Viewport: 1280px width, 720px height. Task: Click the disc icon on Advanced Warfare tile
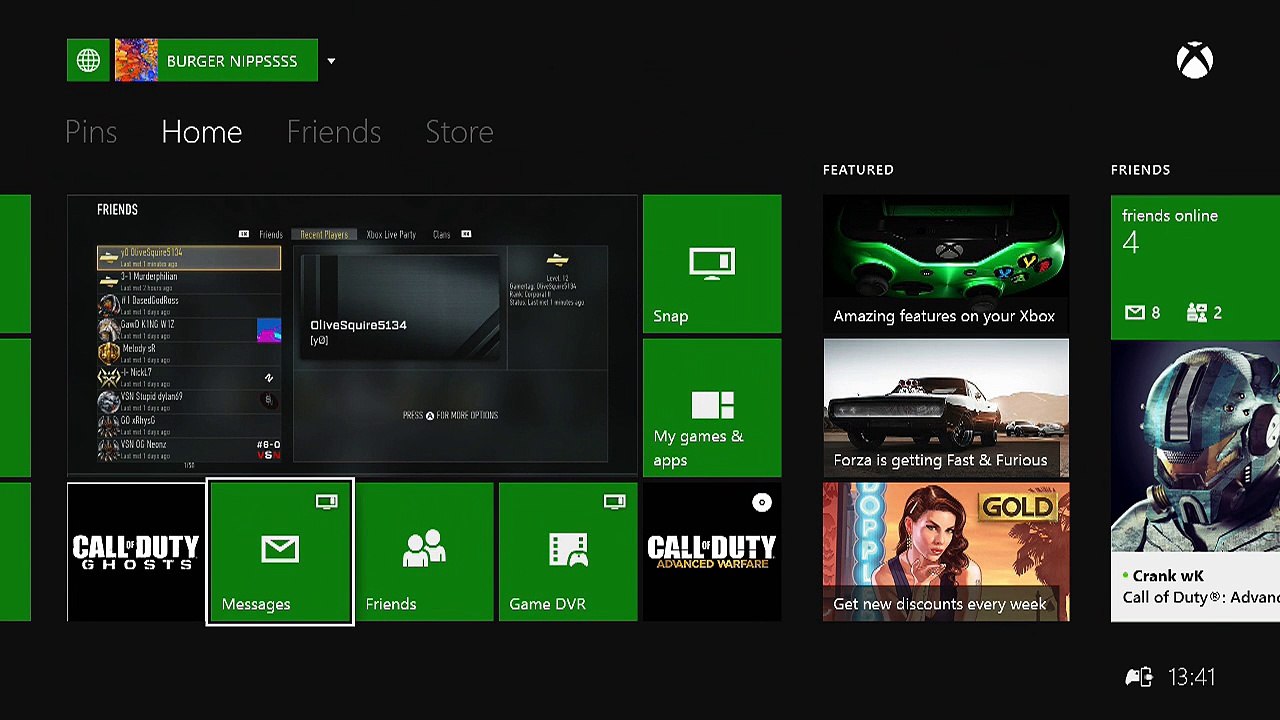tap(762, 502)
